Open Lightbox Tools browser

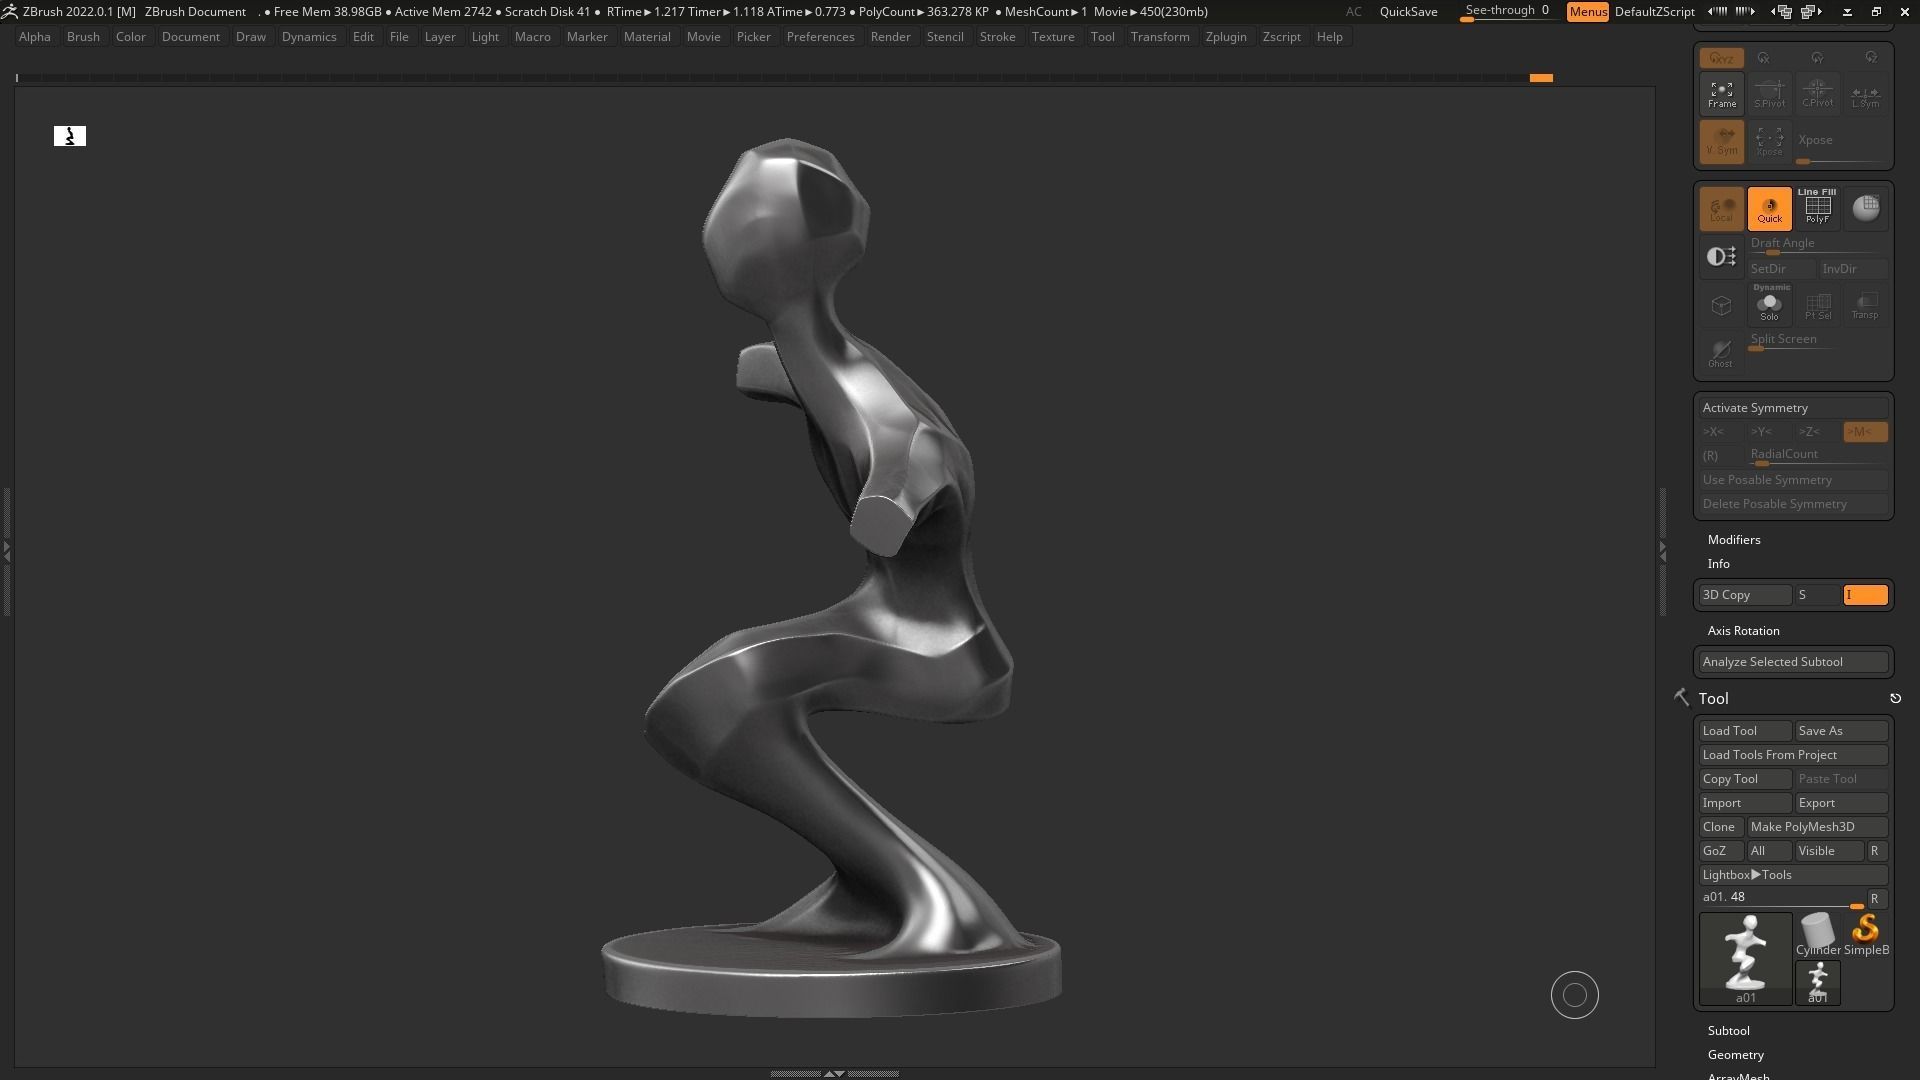tap(1793, 875)
